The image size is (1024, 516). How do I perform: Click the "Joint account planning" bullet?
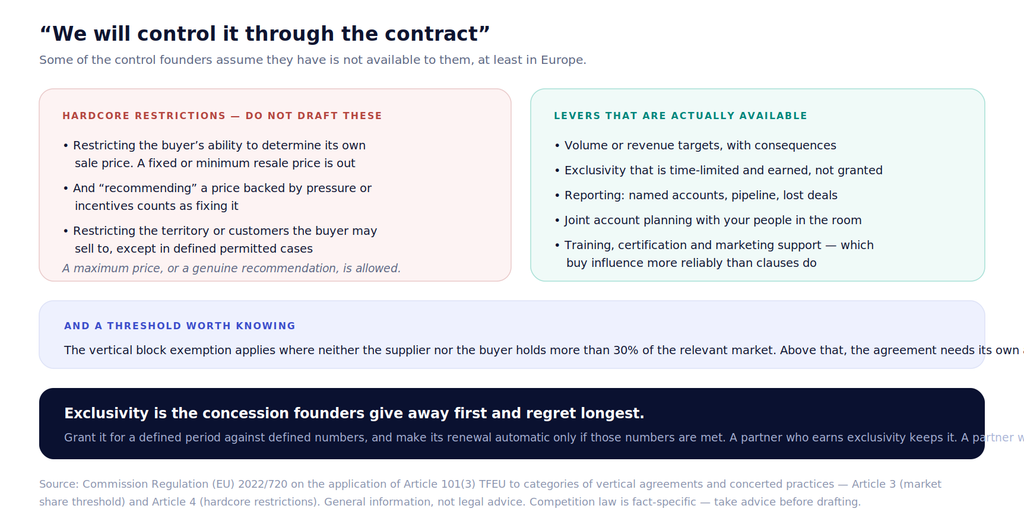pos(708,220)
